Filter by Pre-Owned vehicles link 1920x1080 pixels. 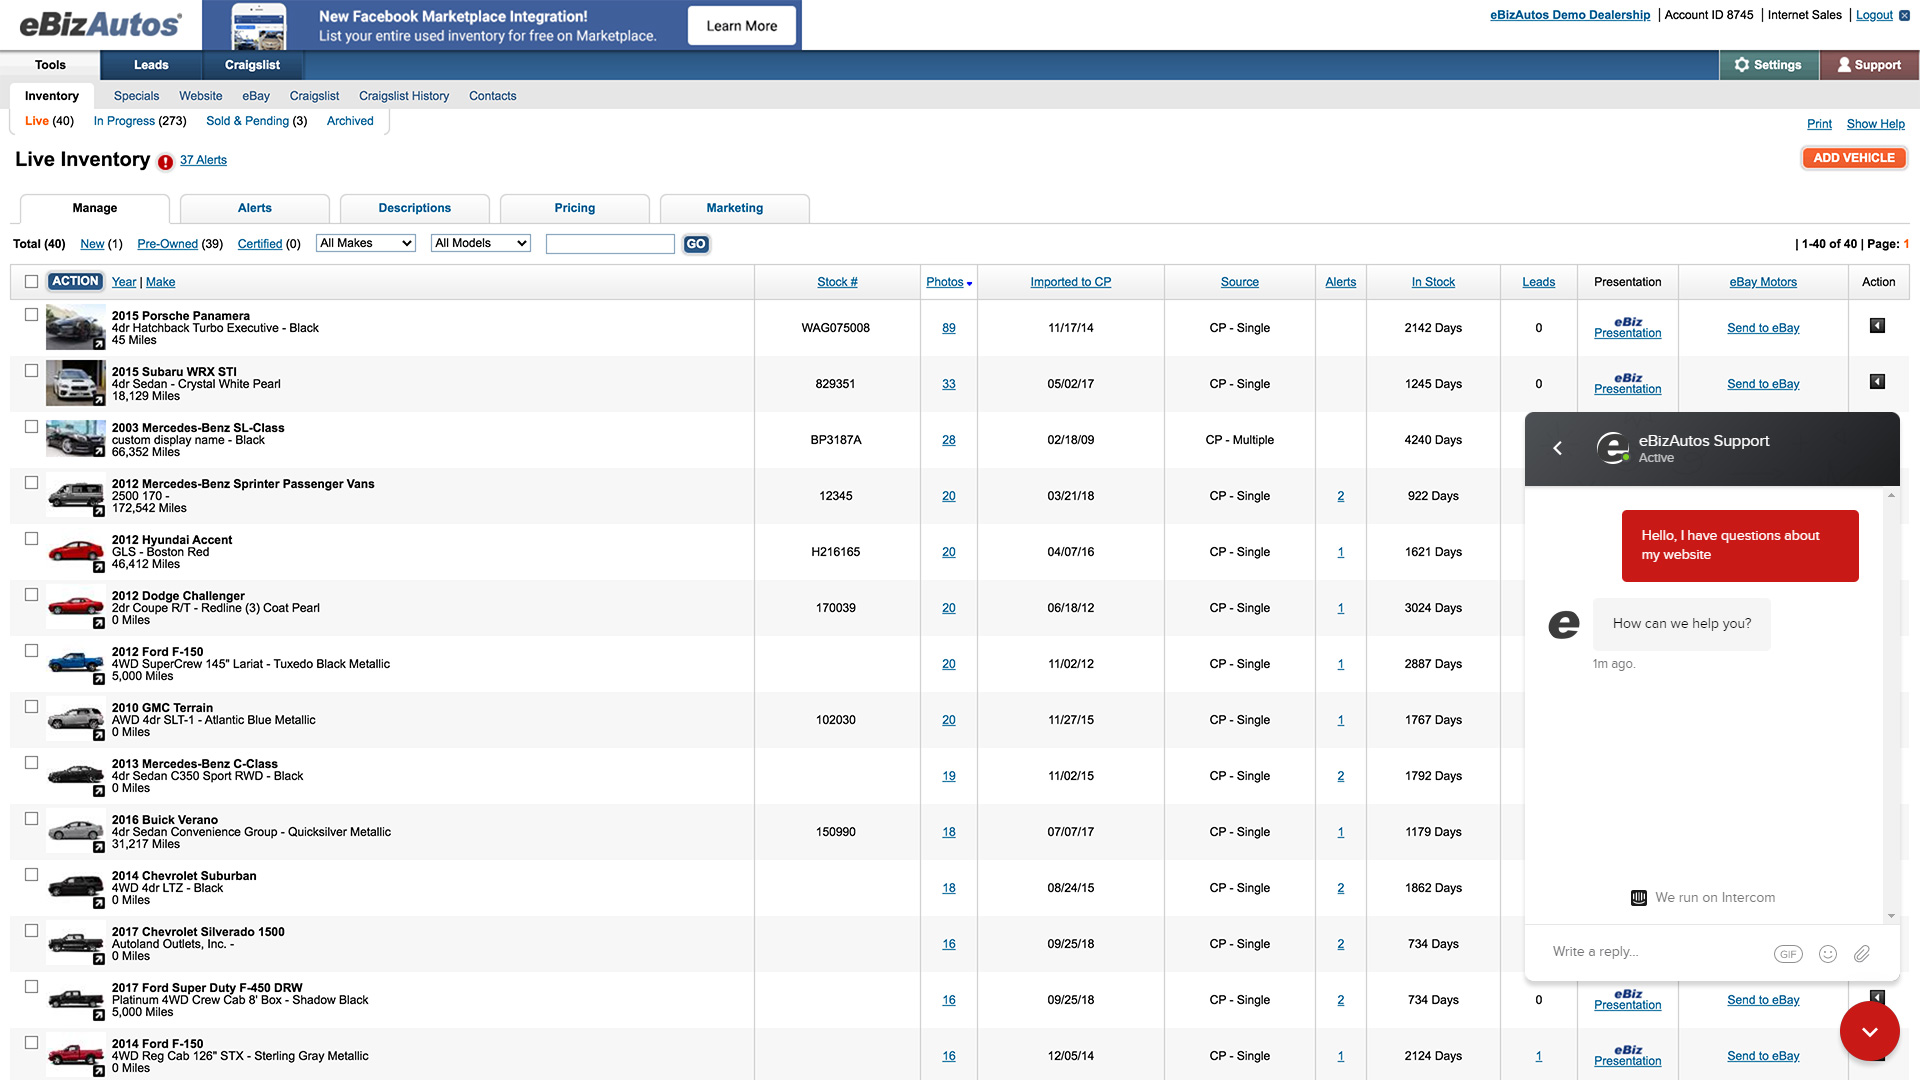pos(167,244)
